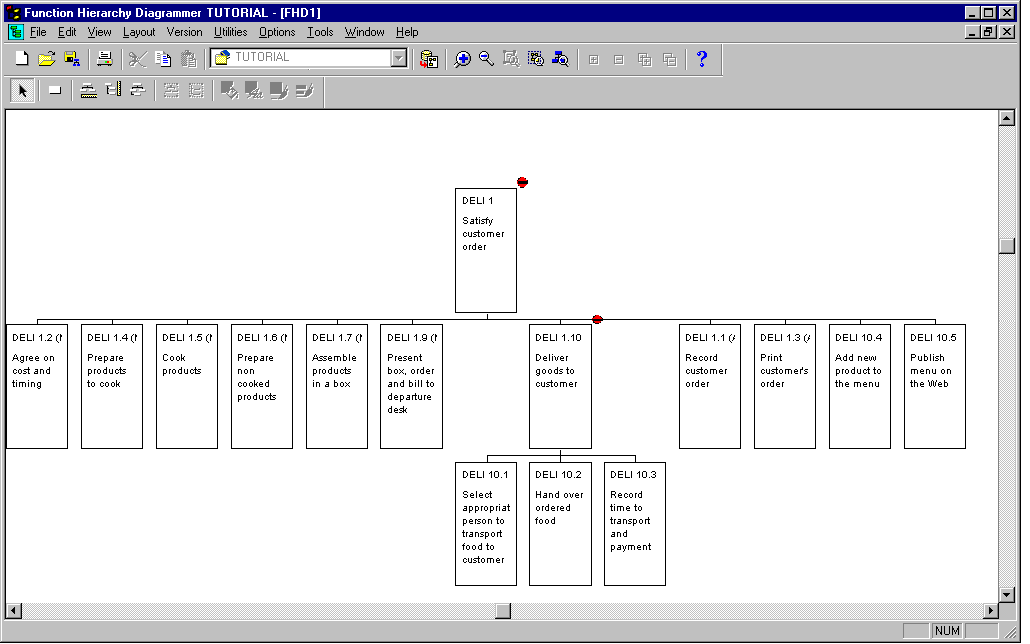Collapse DELI 1.10 via red marker

pos(597,320)
